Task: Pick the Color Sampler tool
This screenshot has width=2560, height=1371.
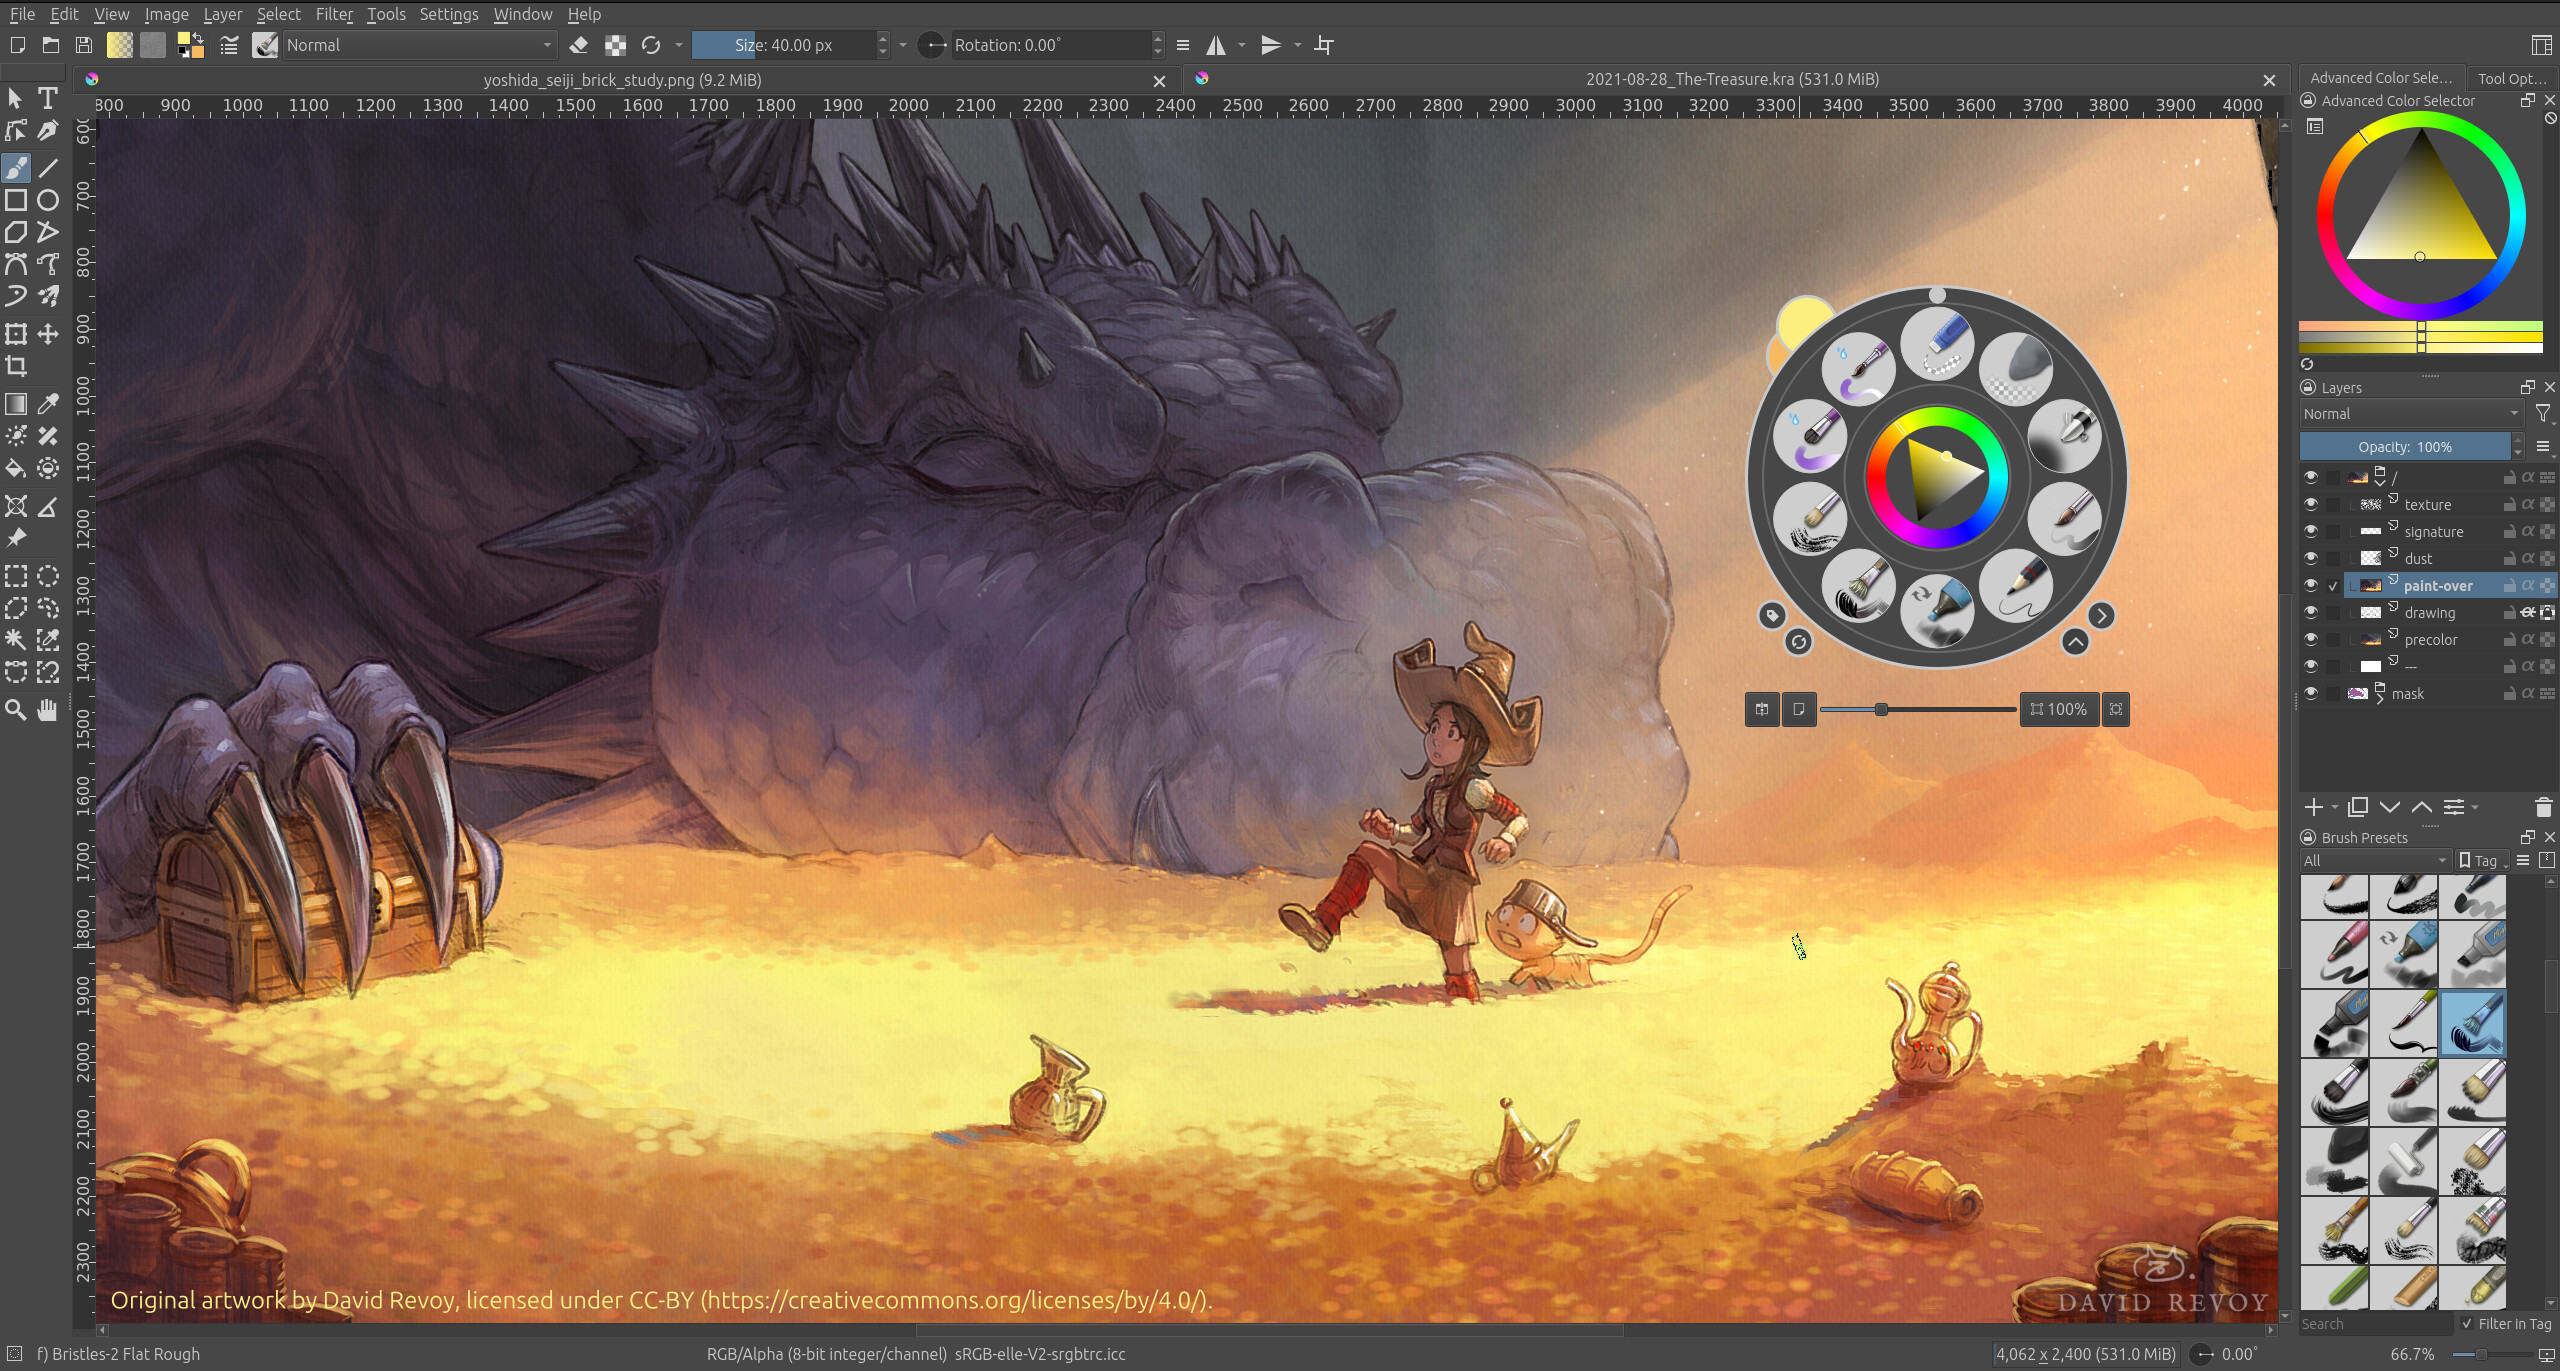Action: pyautogui.click(x=47, y=404)
